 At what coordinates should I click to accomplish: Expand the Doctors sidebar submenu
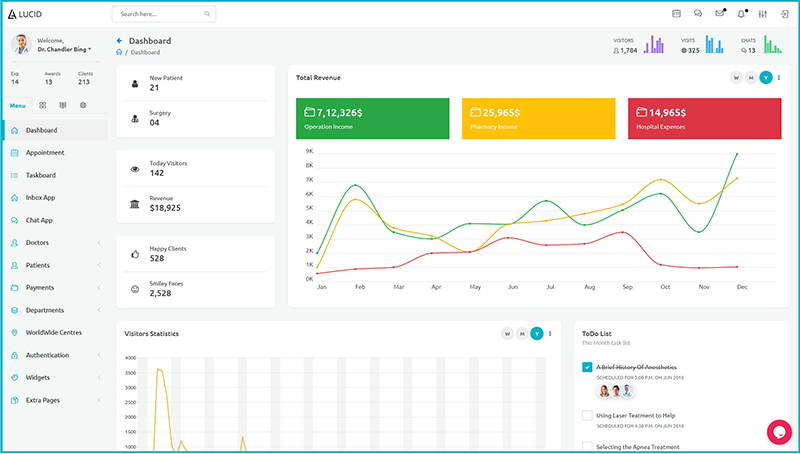point(99,243)
